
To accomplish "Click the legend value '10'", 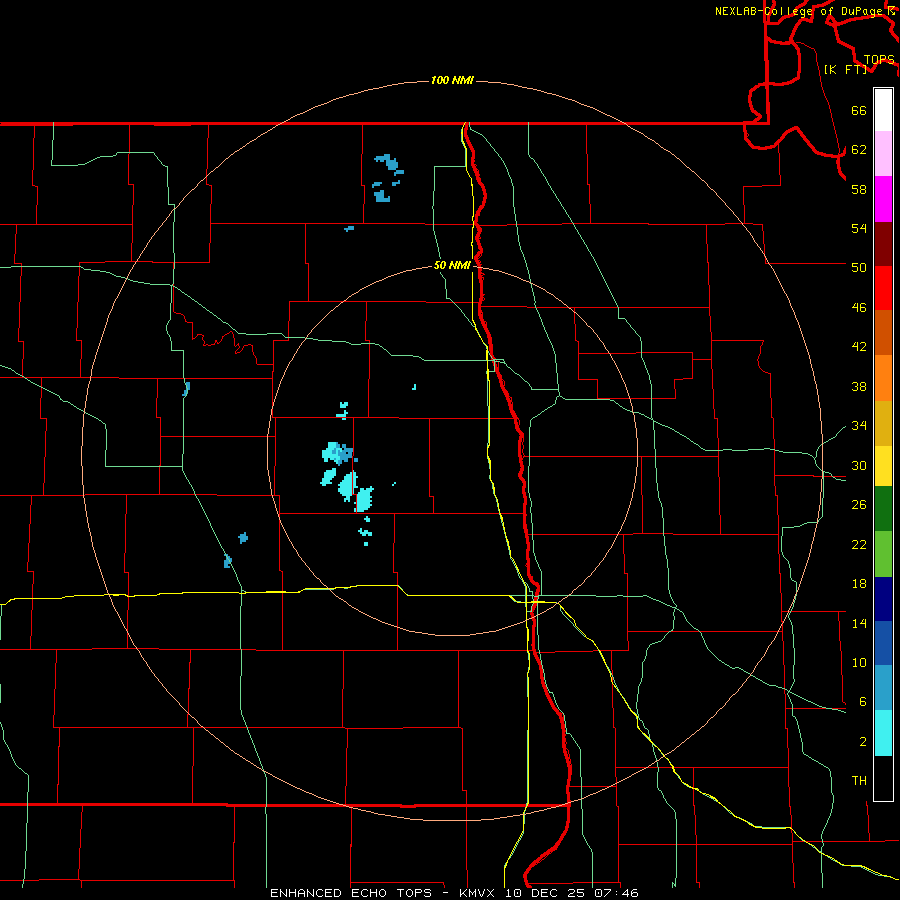I will 859,662.
